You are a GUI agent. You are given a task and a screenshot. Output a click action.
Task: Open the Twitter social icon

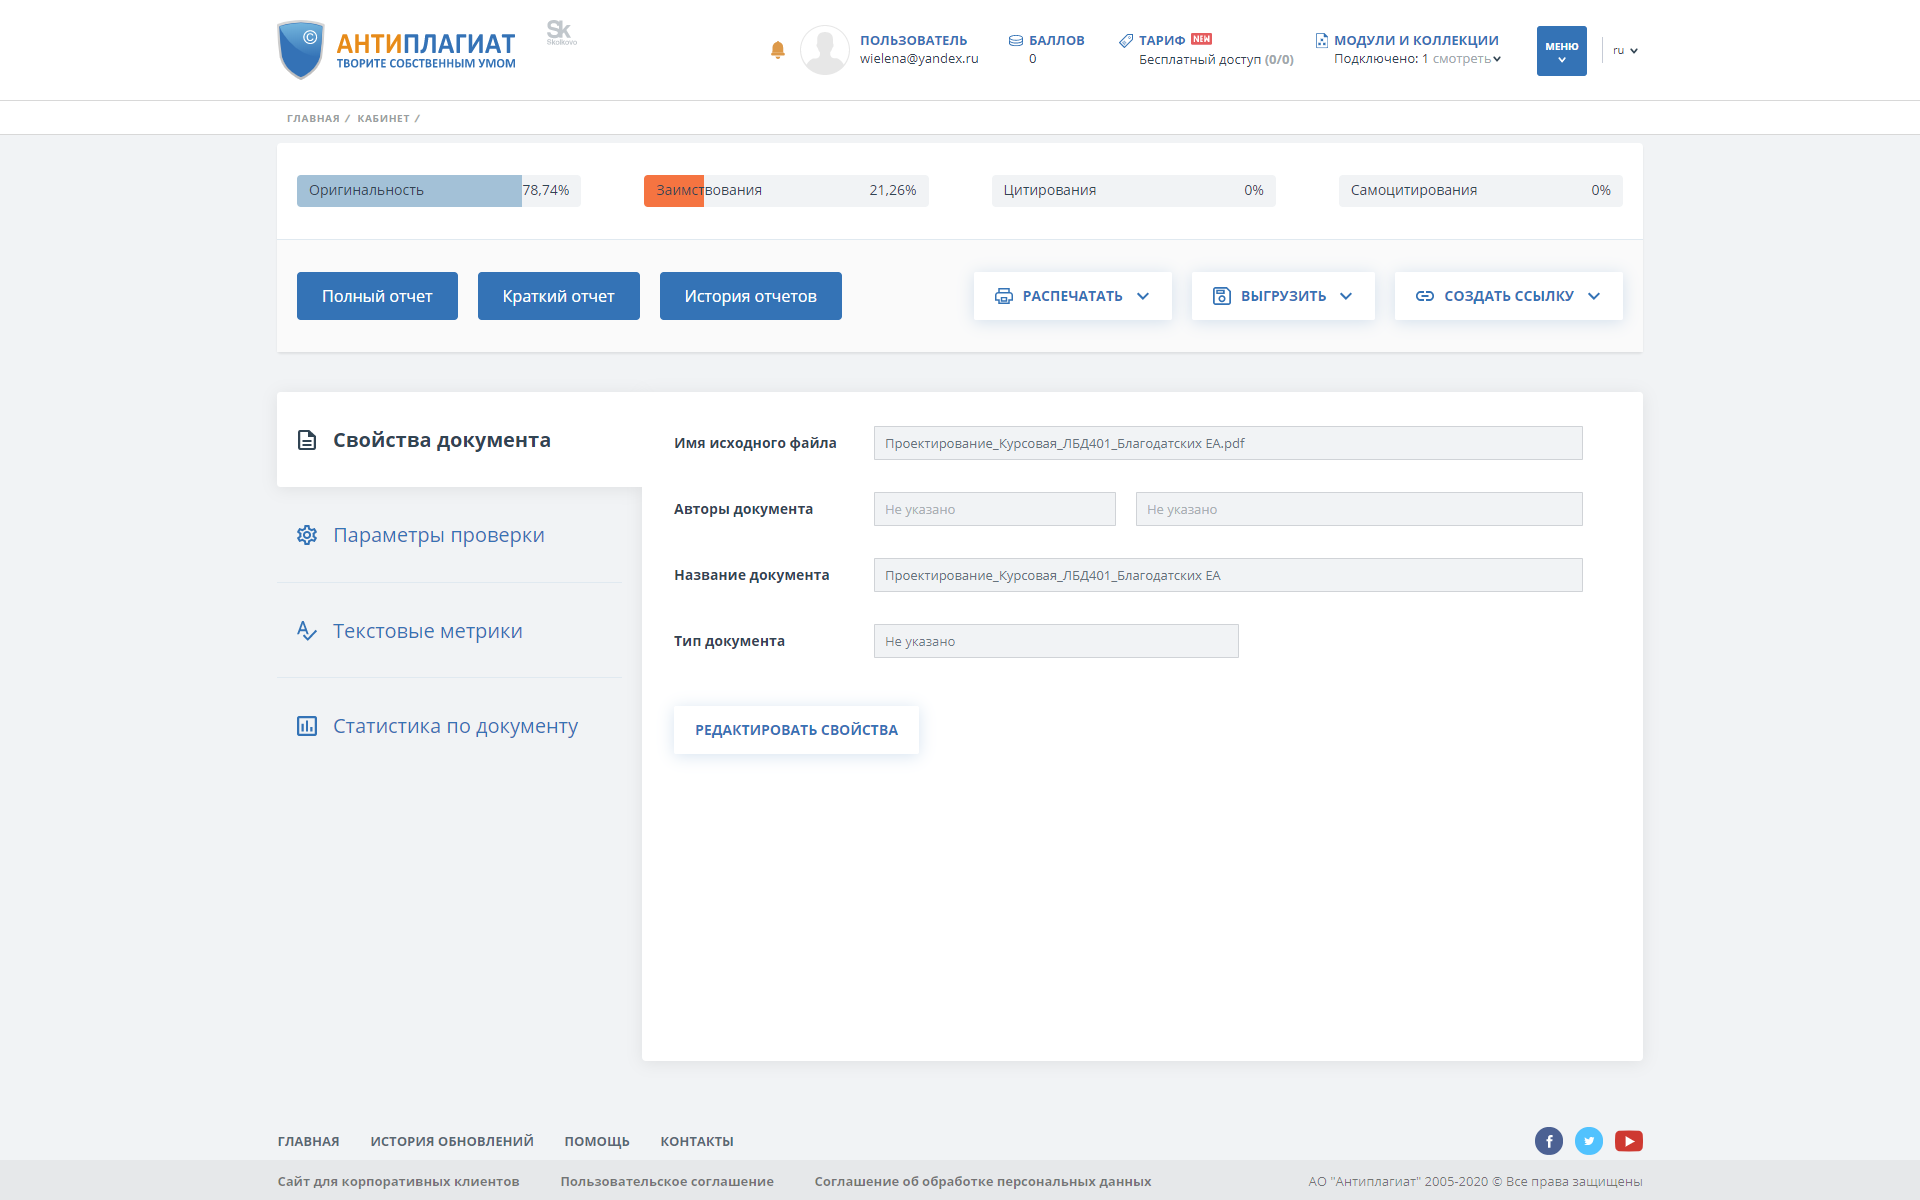[x=1588, y=1141]
